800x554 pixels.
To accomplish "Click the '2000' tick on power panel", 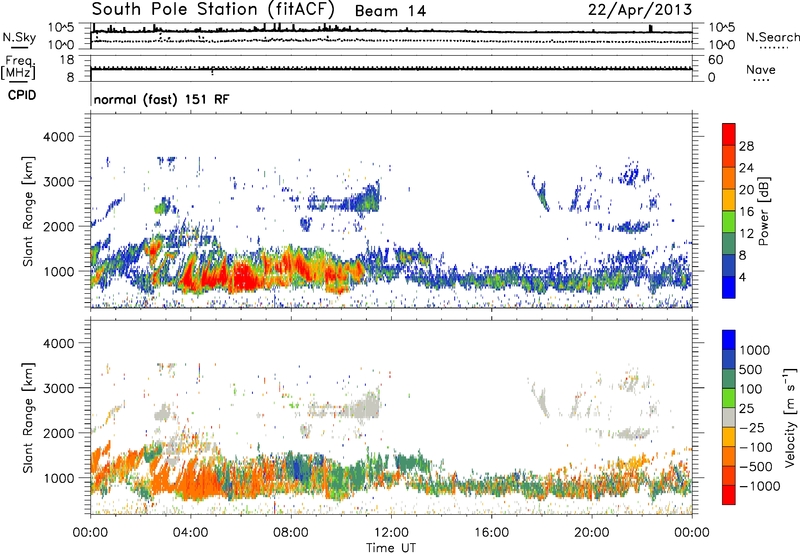I will (x=58, y=226).
